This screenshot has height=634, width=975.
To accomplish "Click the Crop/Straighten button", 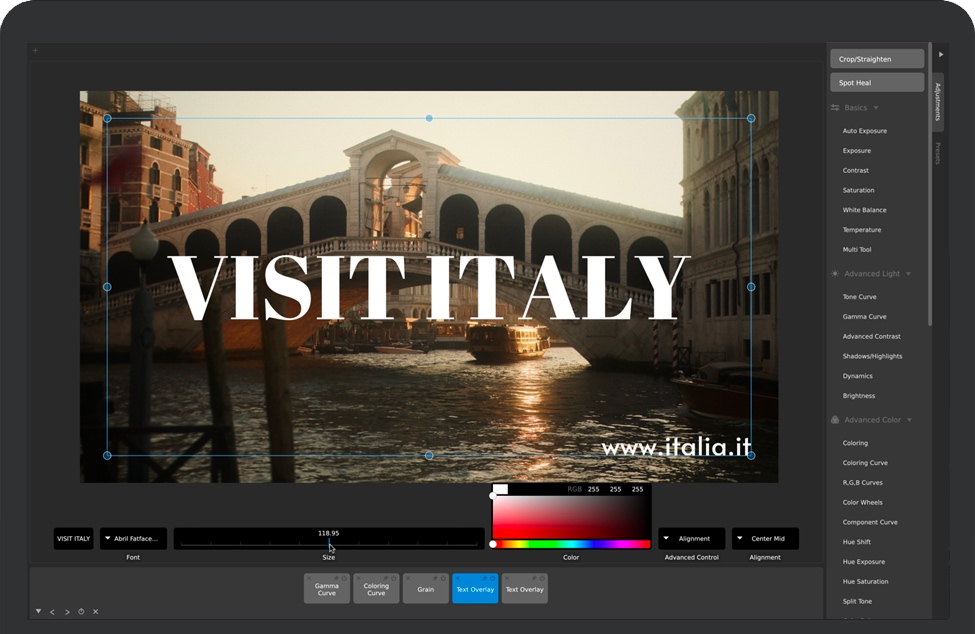I will [x=876, y=59].
